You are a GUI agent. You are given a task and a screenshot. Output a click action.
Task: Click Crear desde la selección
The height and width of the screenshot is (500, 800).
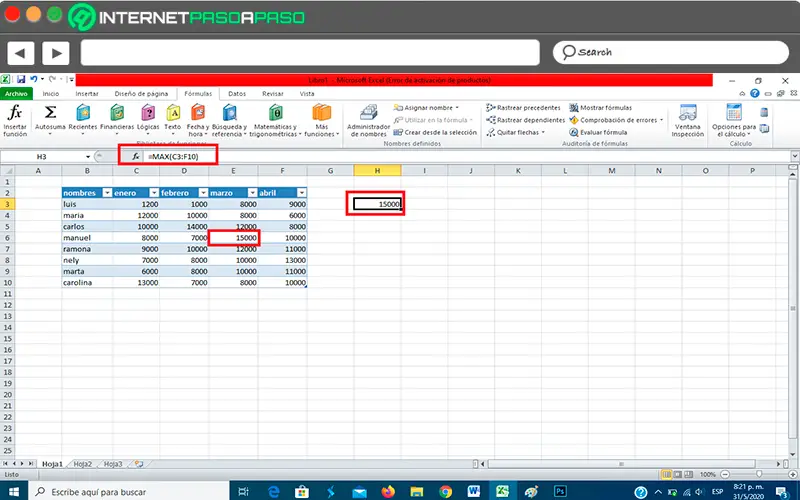point(435,132)
